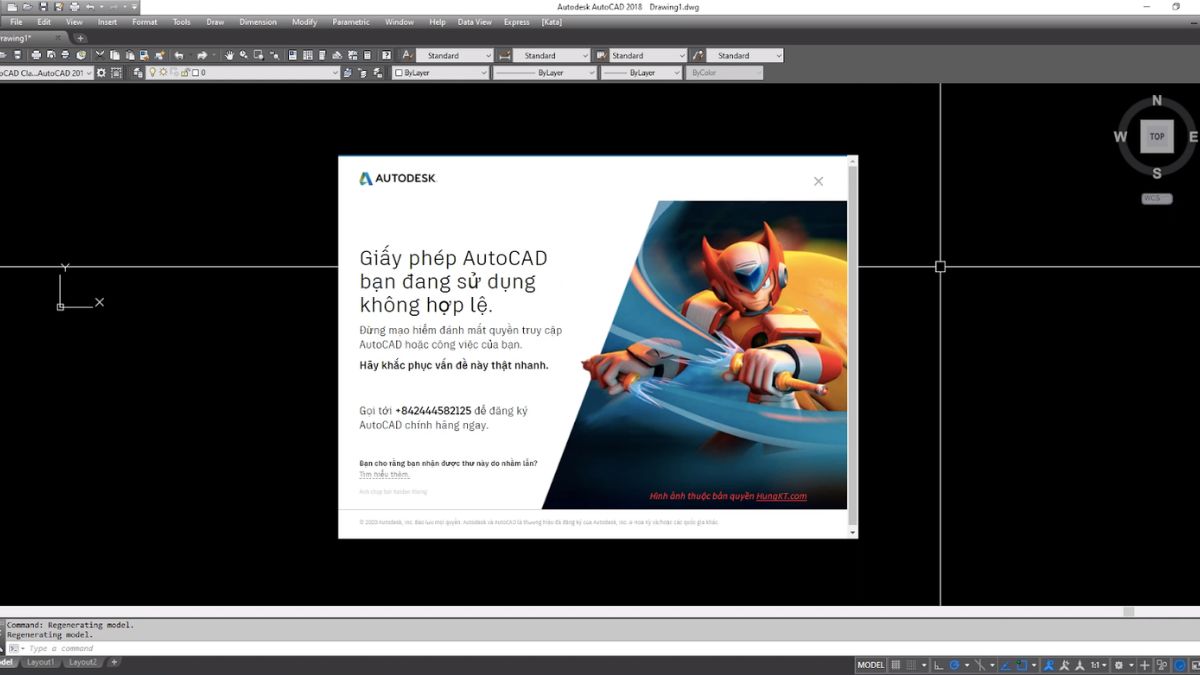This screenshot has height=675, width=1200.
Task: Click the Match Properties brush icon
Action: click(x=160, y=55)
